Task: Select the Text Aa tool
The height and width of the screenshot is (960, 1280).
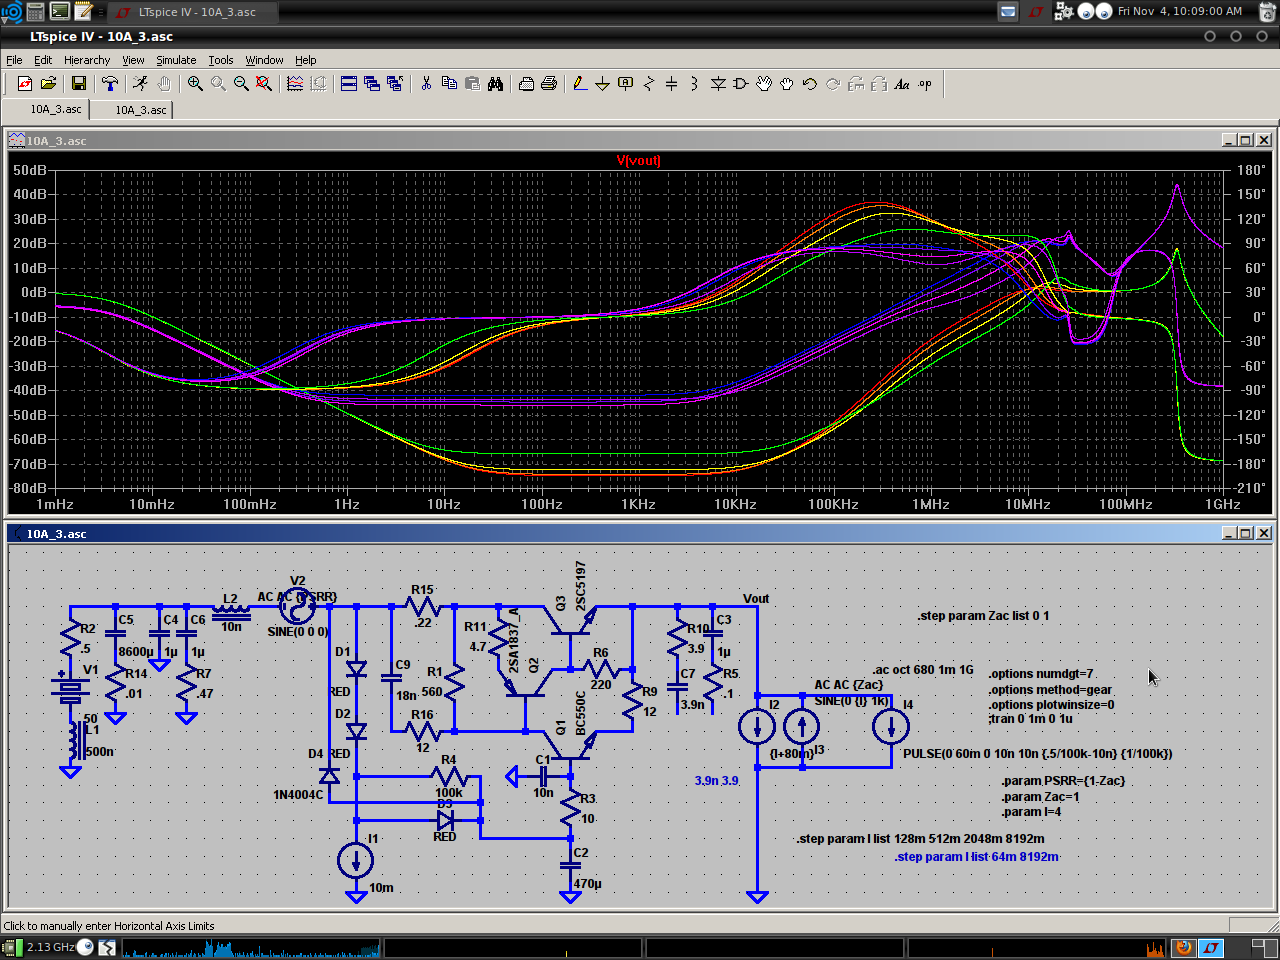Action: pos(902,84)
